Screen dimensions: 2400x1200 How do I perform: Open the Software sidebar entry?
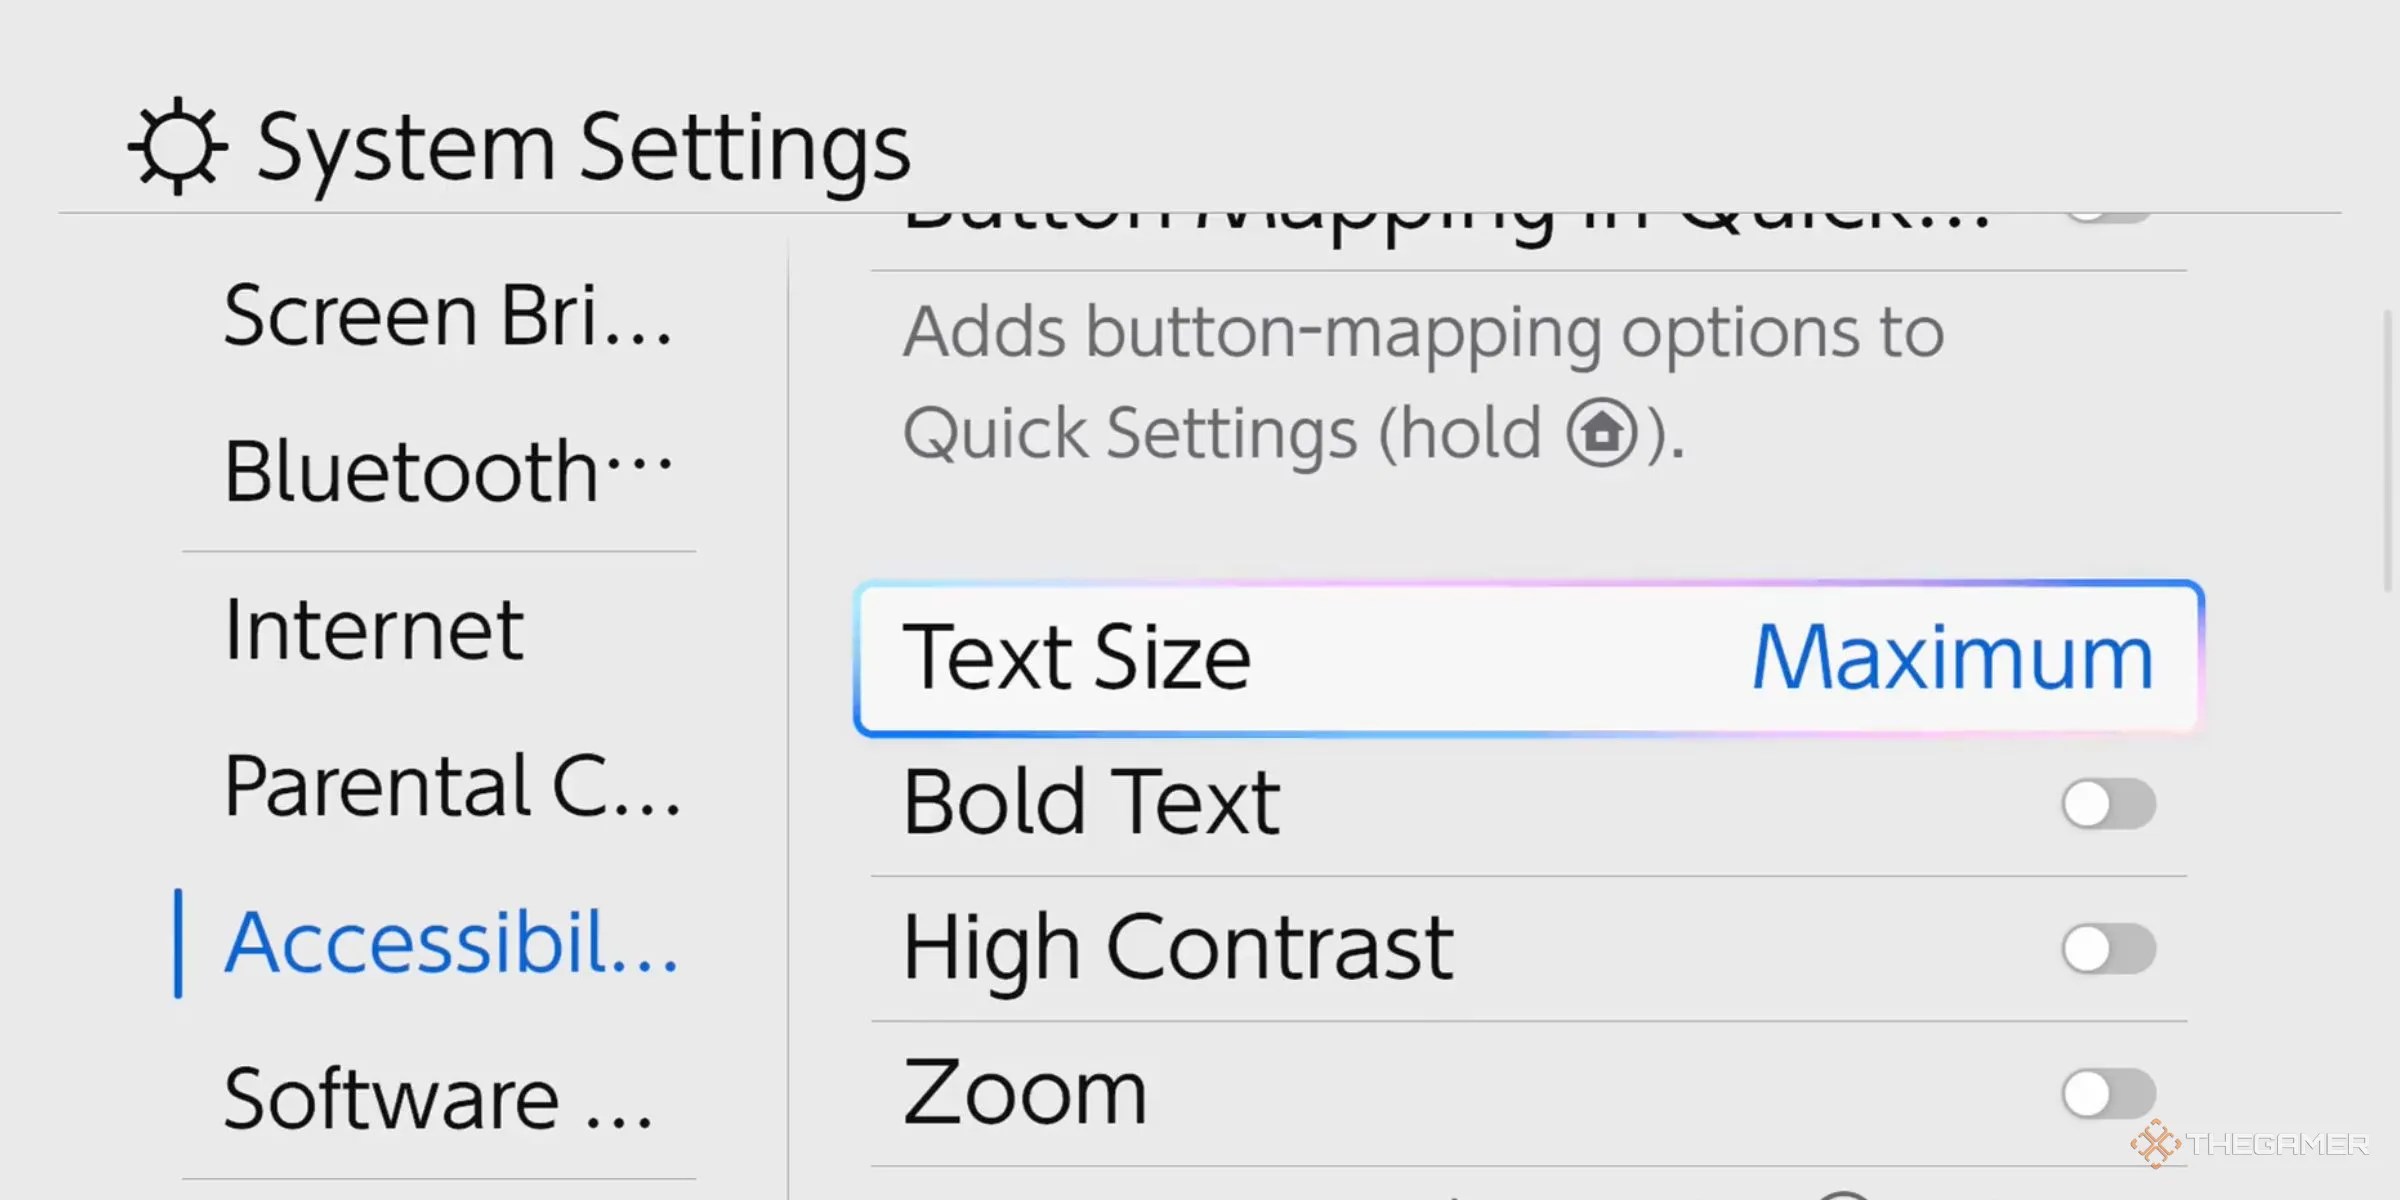(x=439, y=1100)
